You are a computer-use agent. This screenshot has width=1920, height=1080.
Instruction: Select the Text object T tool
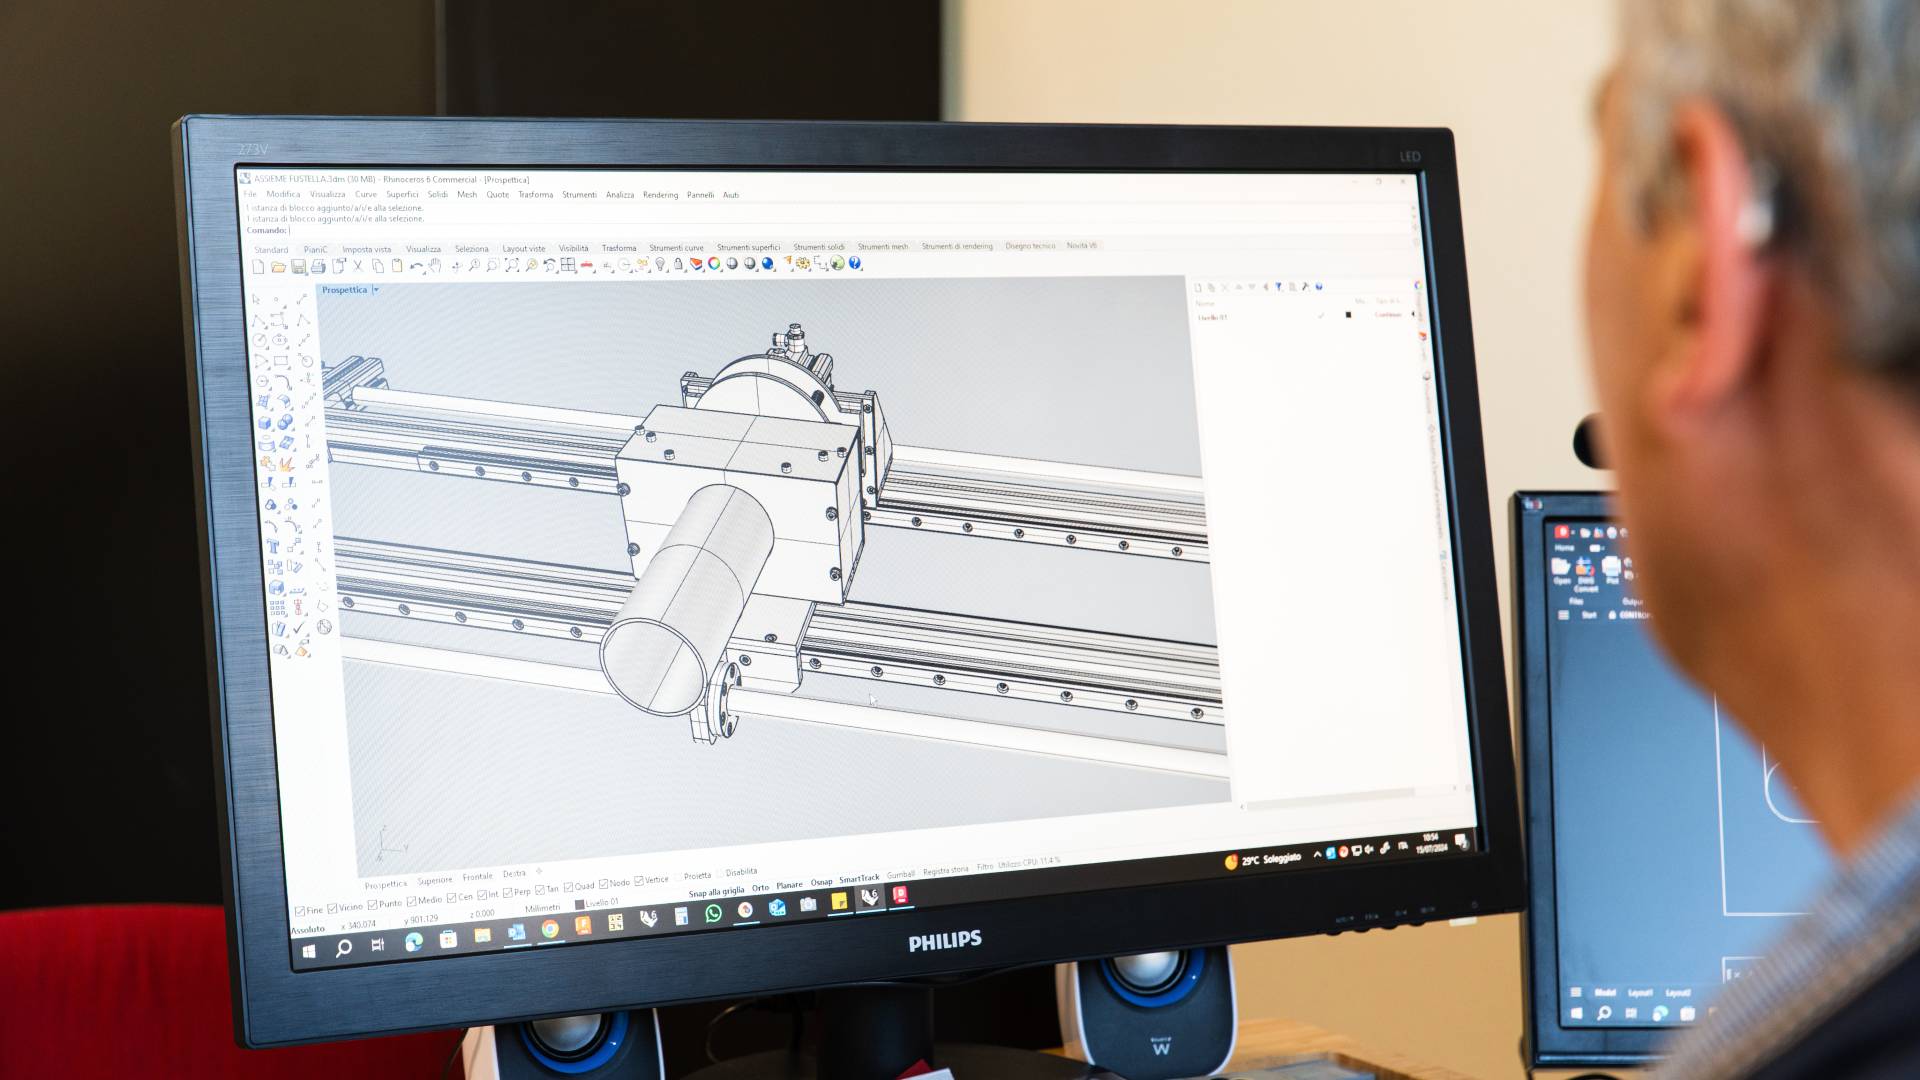272,546
